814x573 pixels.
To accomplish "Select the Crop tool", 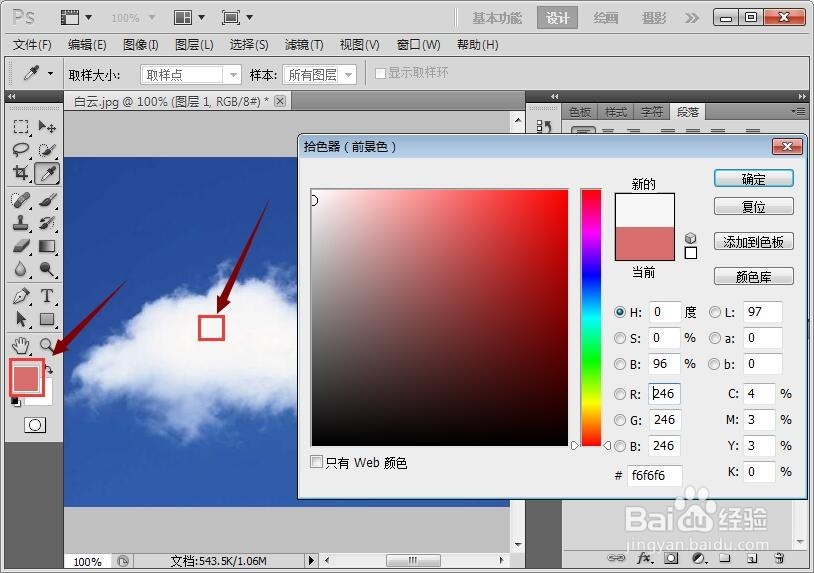I will coord(21,173).
